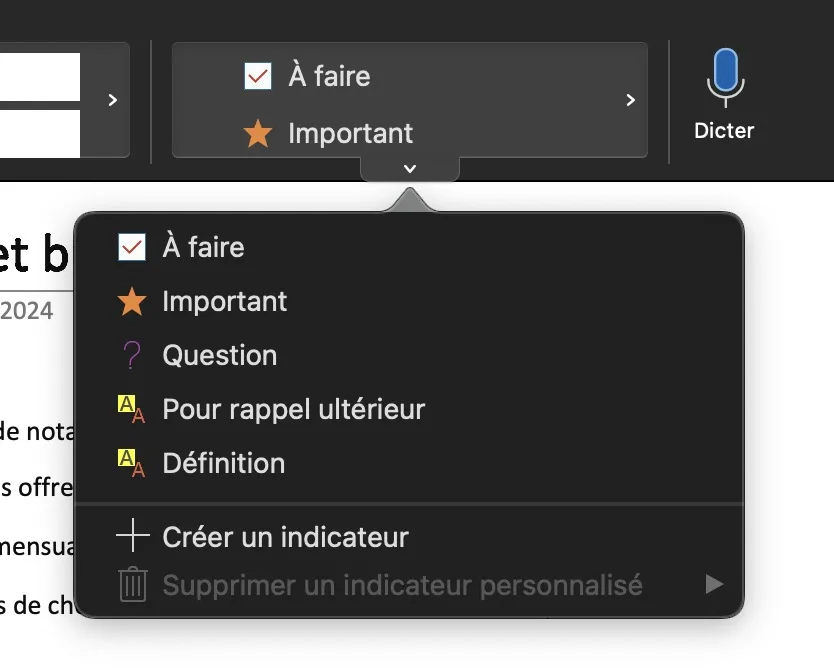This screenshot has width=834, height=668.
Task: Click the highlight icon beside Pour rappel ultérieur
Action: click(132, 410)
